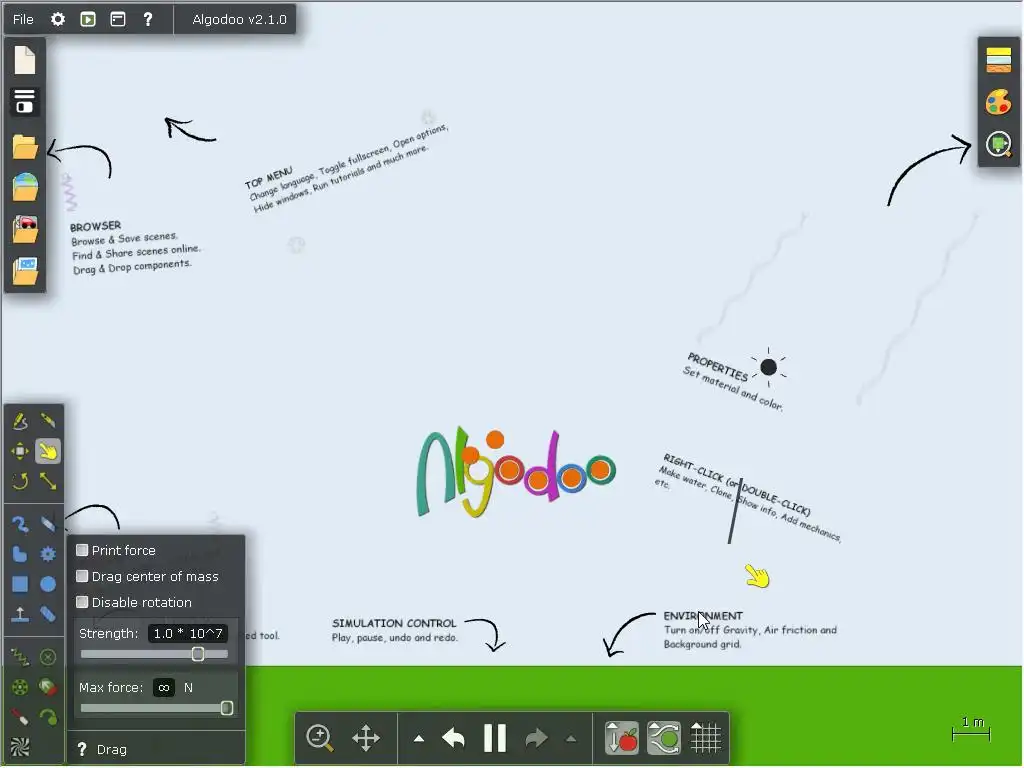Toggle gravity with the apple icon

click(622, 739)
